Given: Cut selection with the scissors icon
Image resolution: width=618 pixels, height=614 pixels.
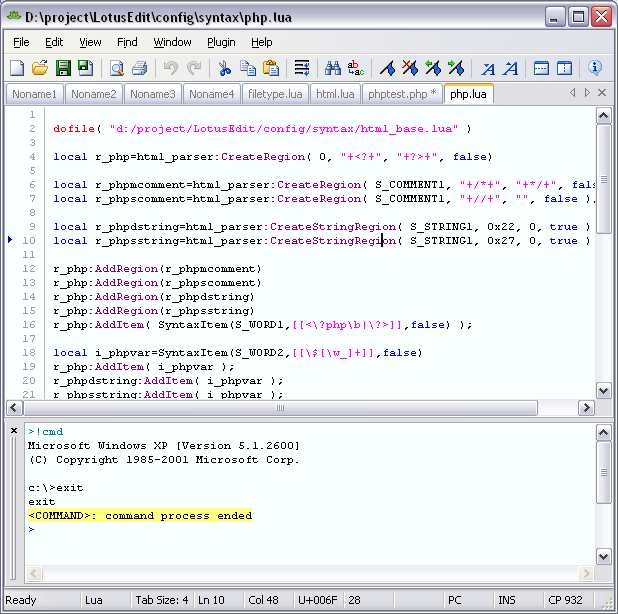Looking at the screenshot, I should pos(225,68).
